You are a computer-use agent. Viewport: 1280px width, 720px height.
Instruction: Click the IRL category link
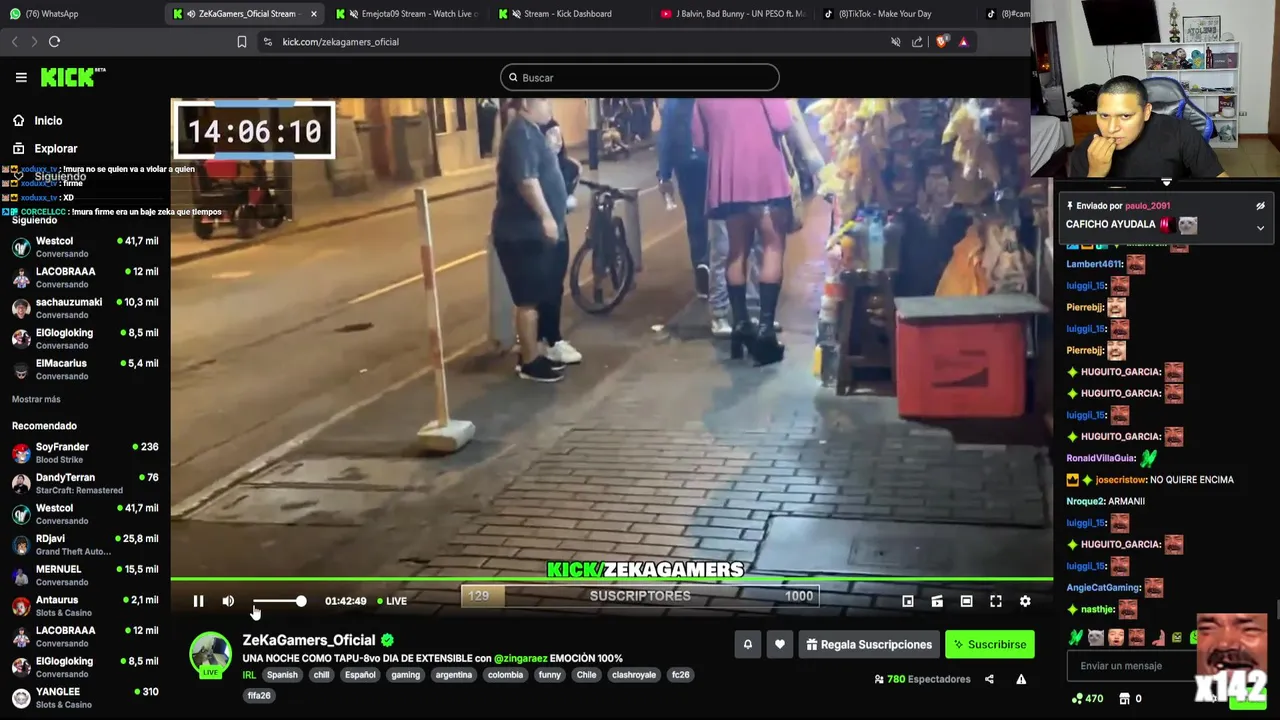[x=249, y=675]
